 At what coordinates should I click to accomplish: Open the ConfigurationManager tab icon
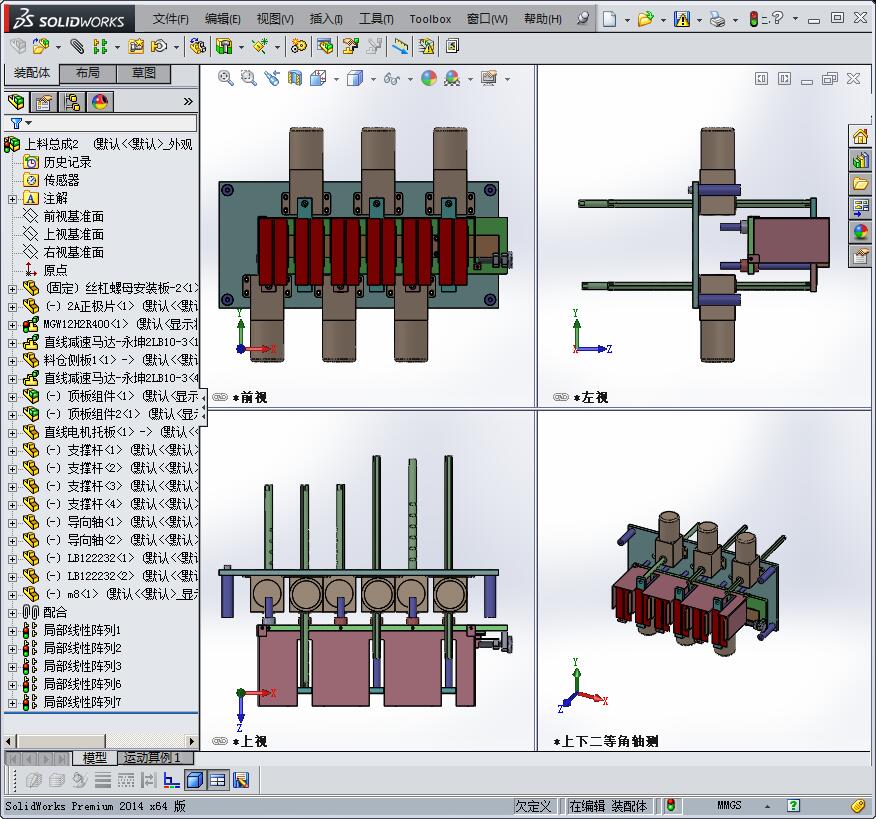pyautogui.click(x=72, y=102)
